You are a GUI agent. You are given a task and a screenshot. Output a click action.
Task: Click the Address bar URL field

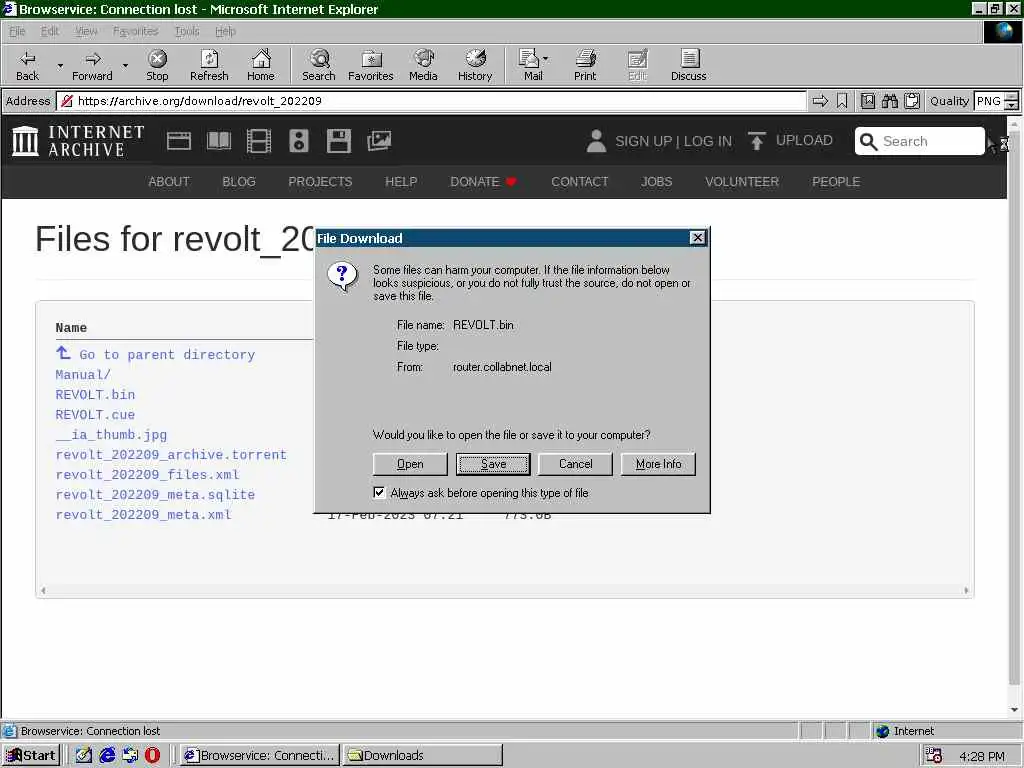(x=431, y=101)
